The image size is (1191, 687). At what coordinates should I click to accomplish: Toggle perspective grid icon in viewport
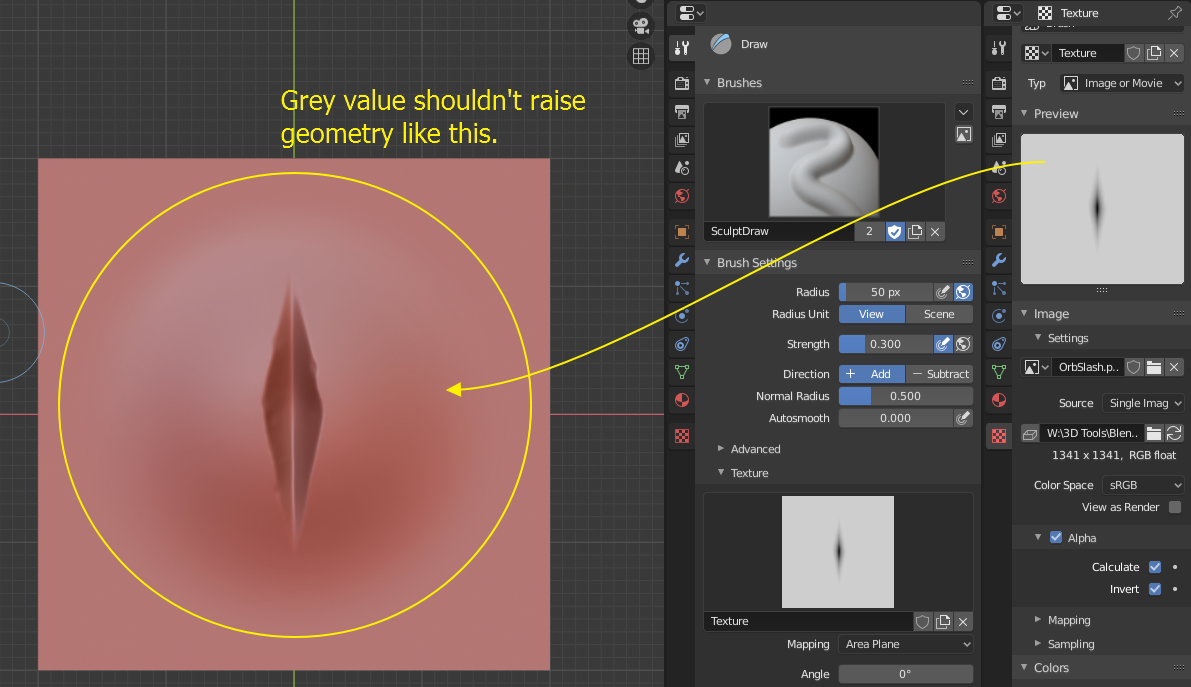pos(641,56)
